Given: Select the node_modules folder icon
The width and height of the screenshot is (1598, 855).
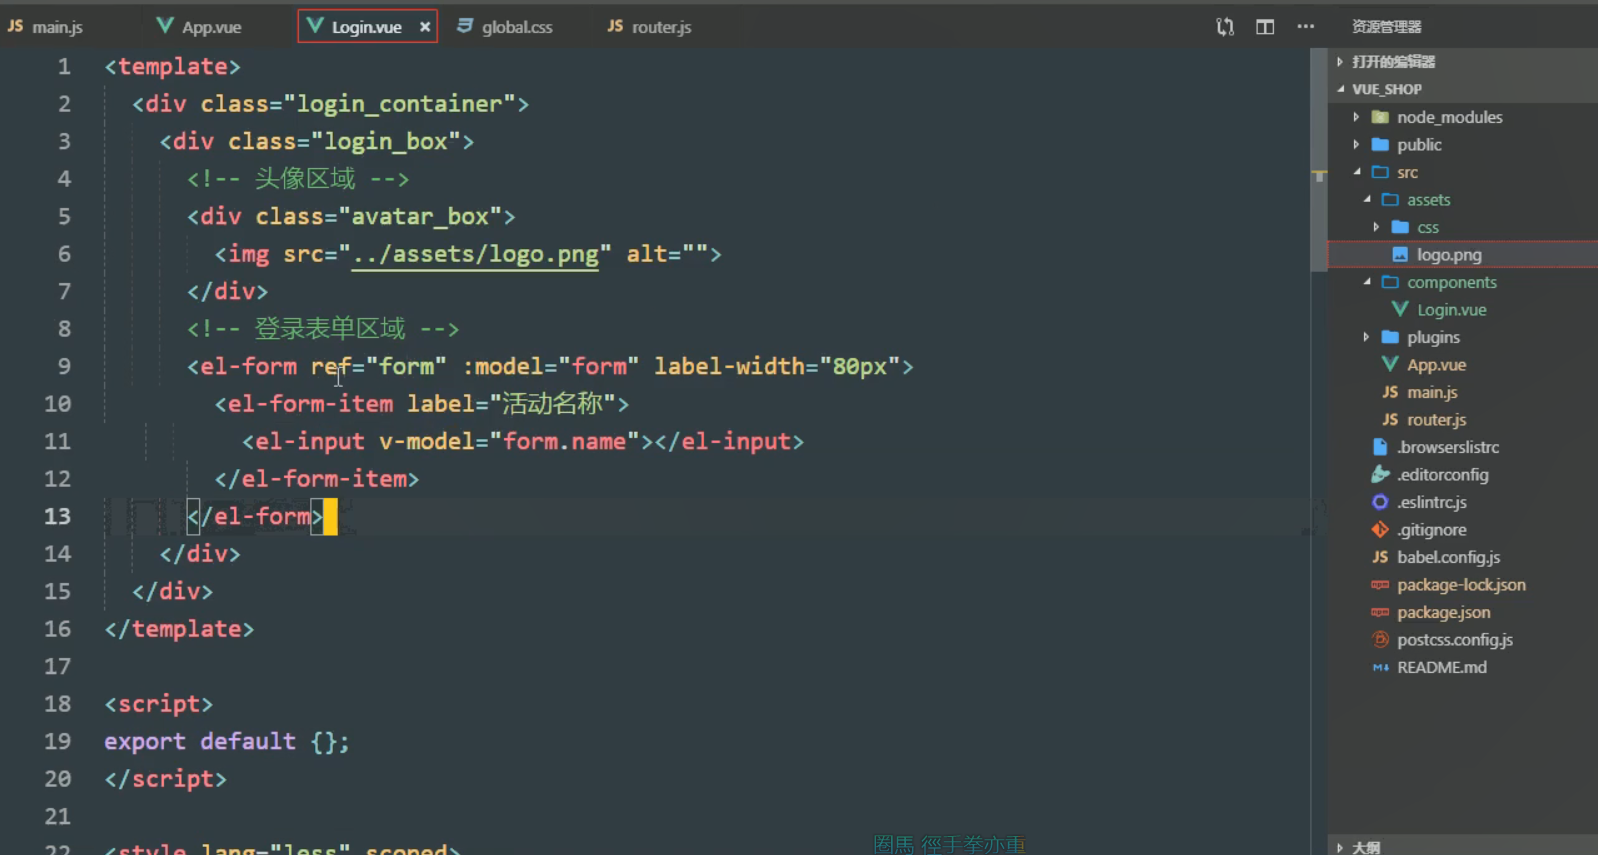Looking at the screenshot, I should [1380, 117].
